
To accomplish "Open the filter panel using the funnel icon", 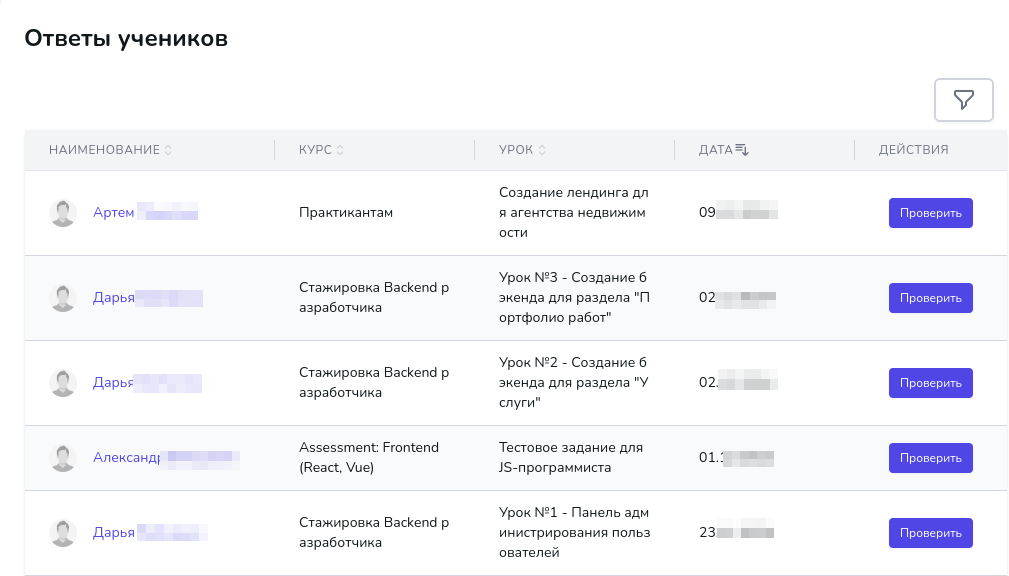I will pyautogui.click(x=962, y=100).
